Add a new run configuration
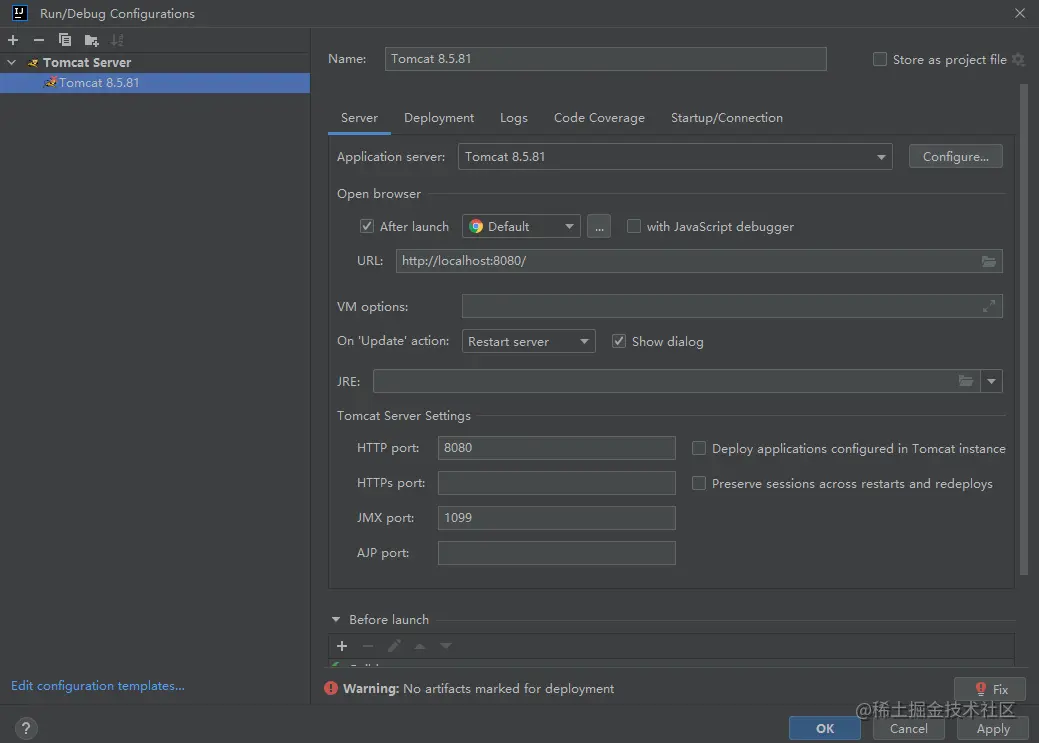This screenshot has width=1039, height=743. coord(13,40)
